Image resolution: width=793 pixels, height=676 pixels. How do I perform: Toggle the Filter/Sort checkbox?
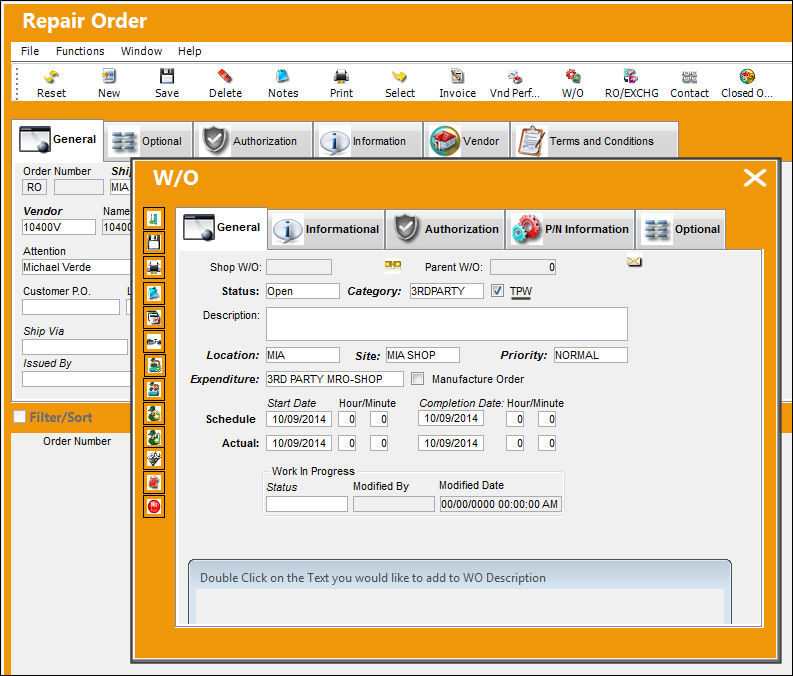pos(19,417)
